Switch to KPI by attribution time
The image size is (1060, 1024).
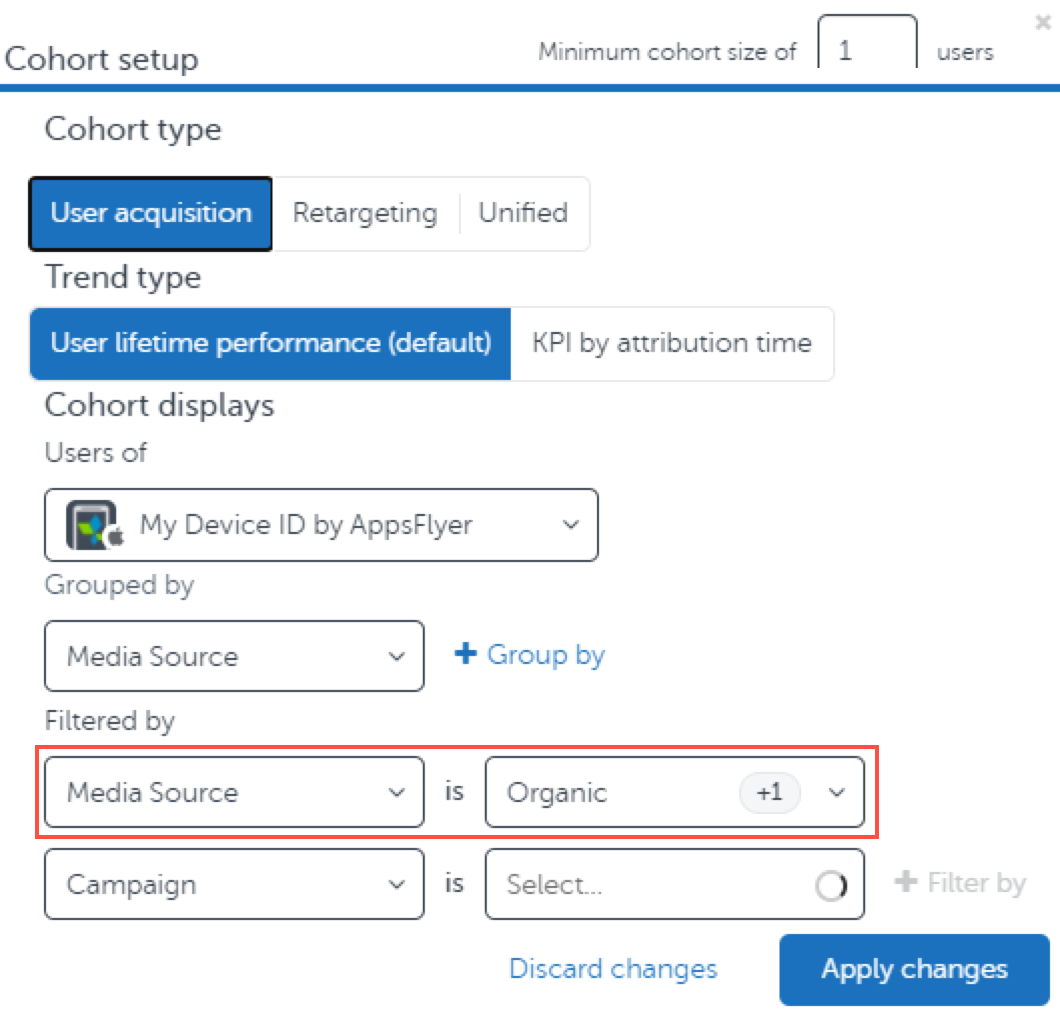pyautogui.click(x=671, y=343)
